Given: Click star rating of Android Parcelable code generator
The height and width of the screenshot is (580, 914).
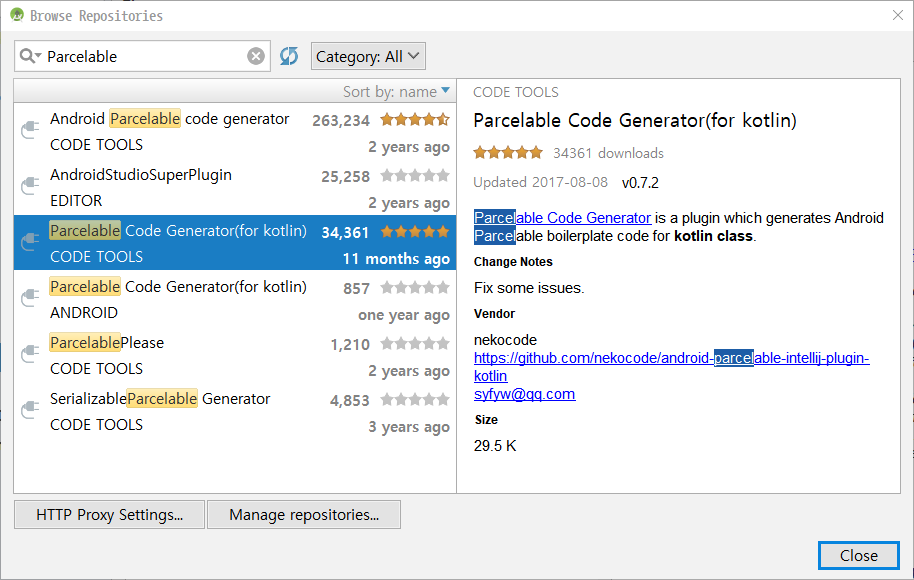Looking at the screenshot, I should click(x=414, y=120).
